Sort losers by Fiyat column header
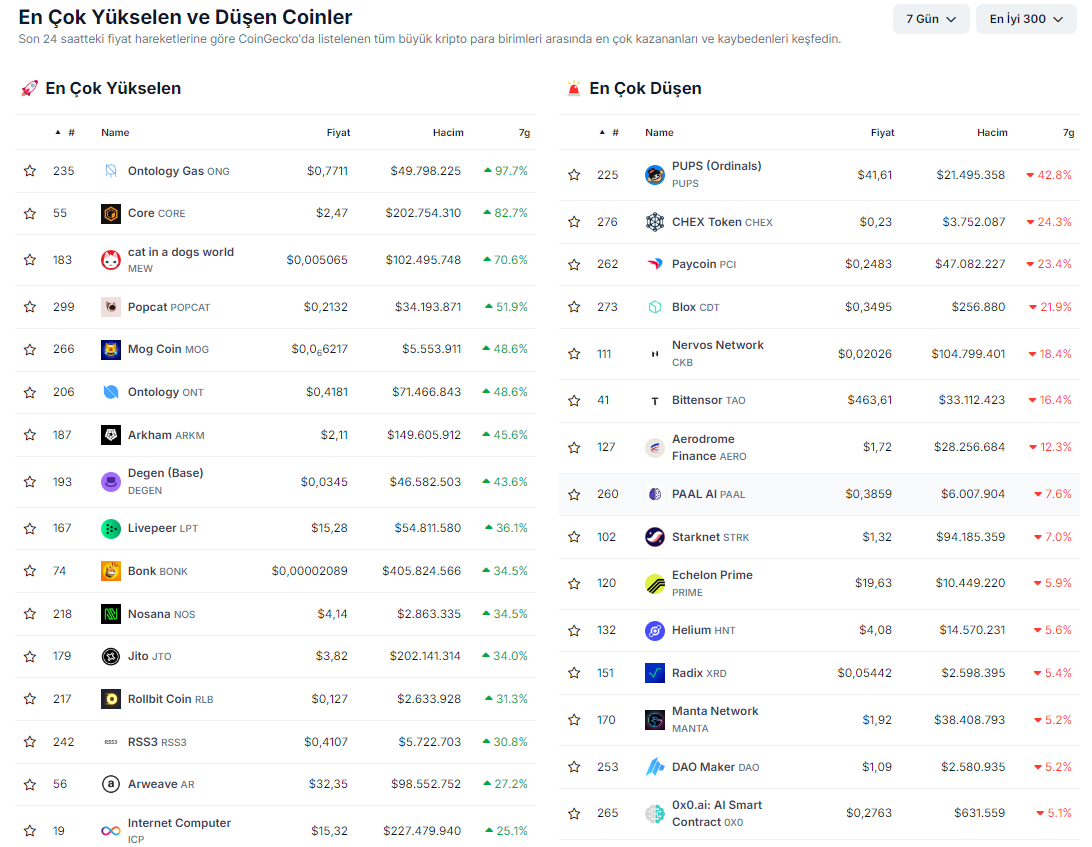Screen dimensions: 1092x847 pos(882,132)
